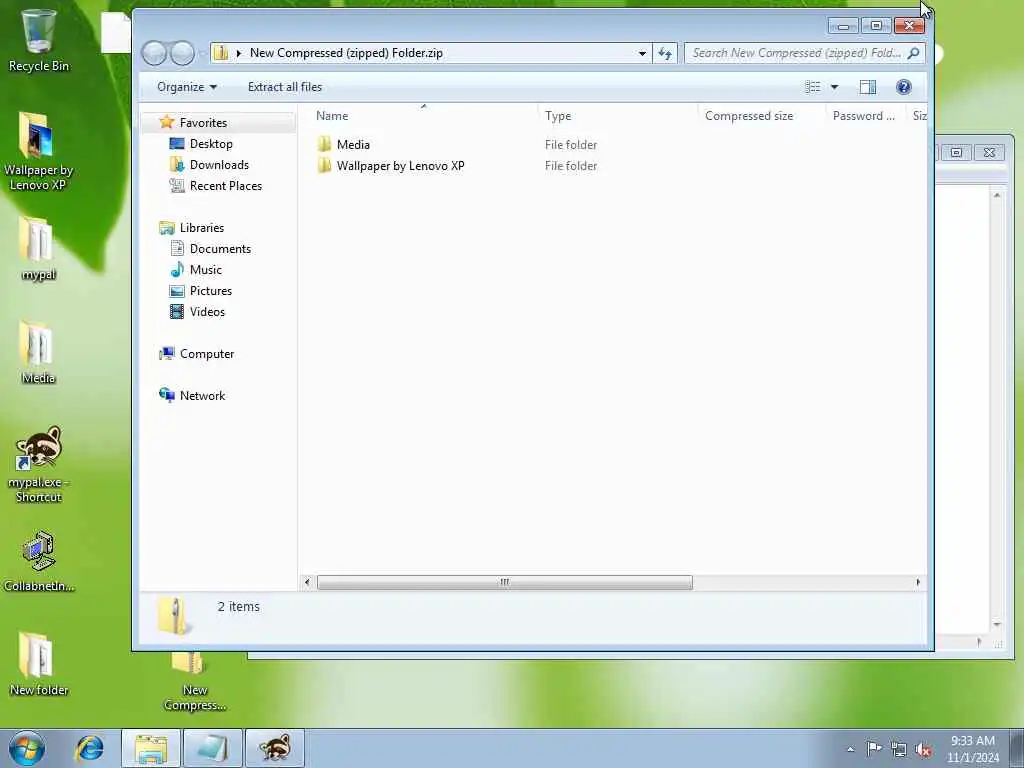Open Pictures library
Viewport: 1024px width, 768px height.
[x=210, y=291]
